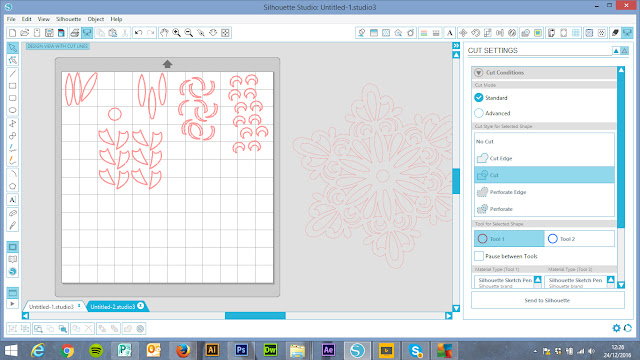Select the Draw an Ellipse tool
Viewport: 640px width, 360px height.
(x=13, y=110)
